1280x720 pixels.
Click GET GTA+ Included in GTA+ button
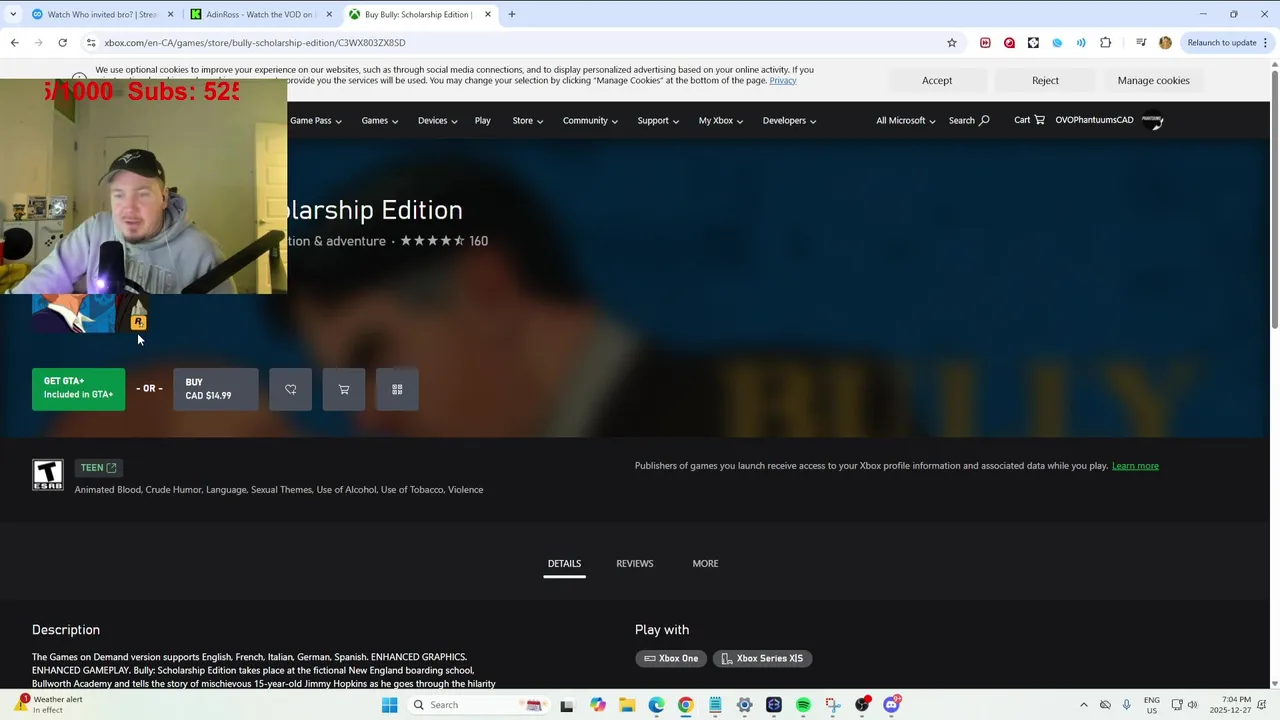[79, 389]
